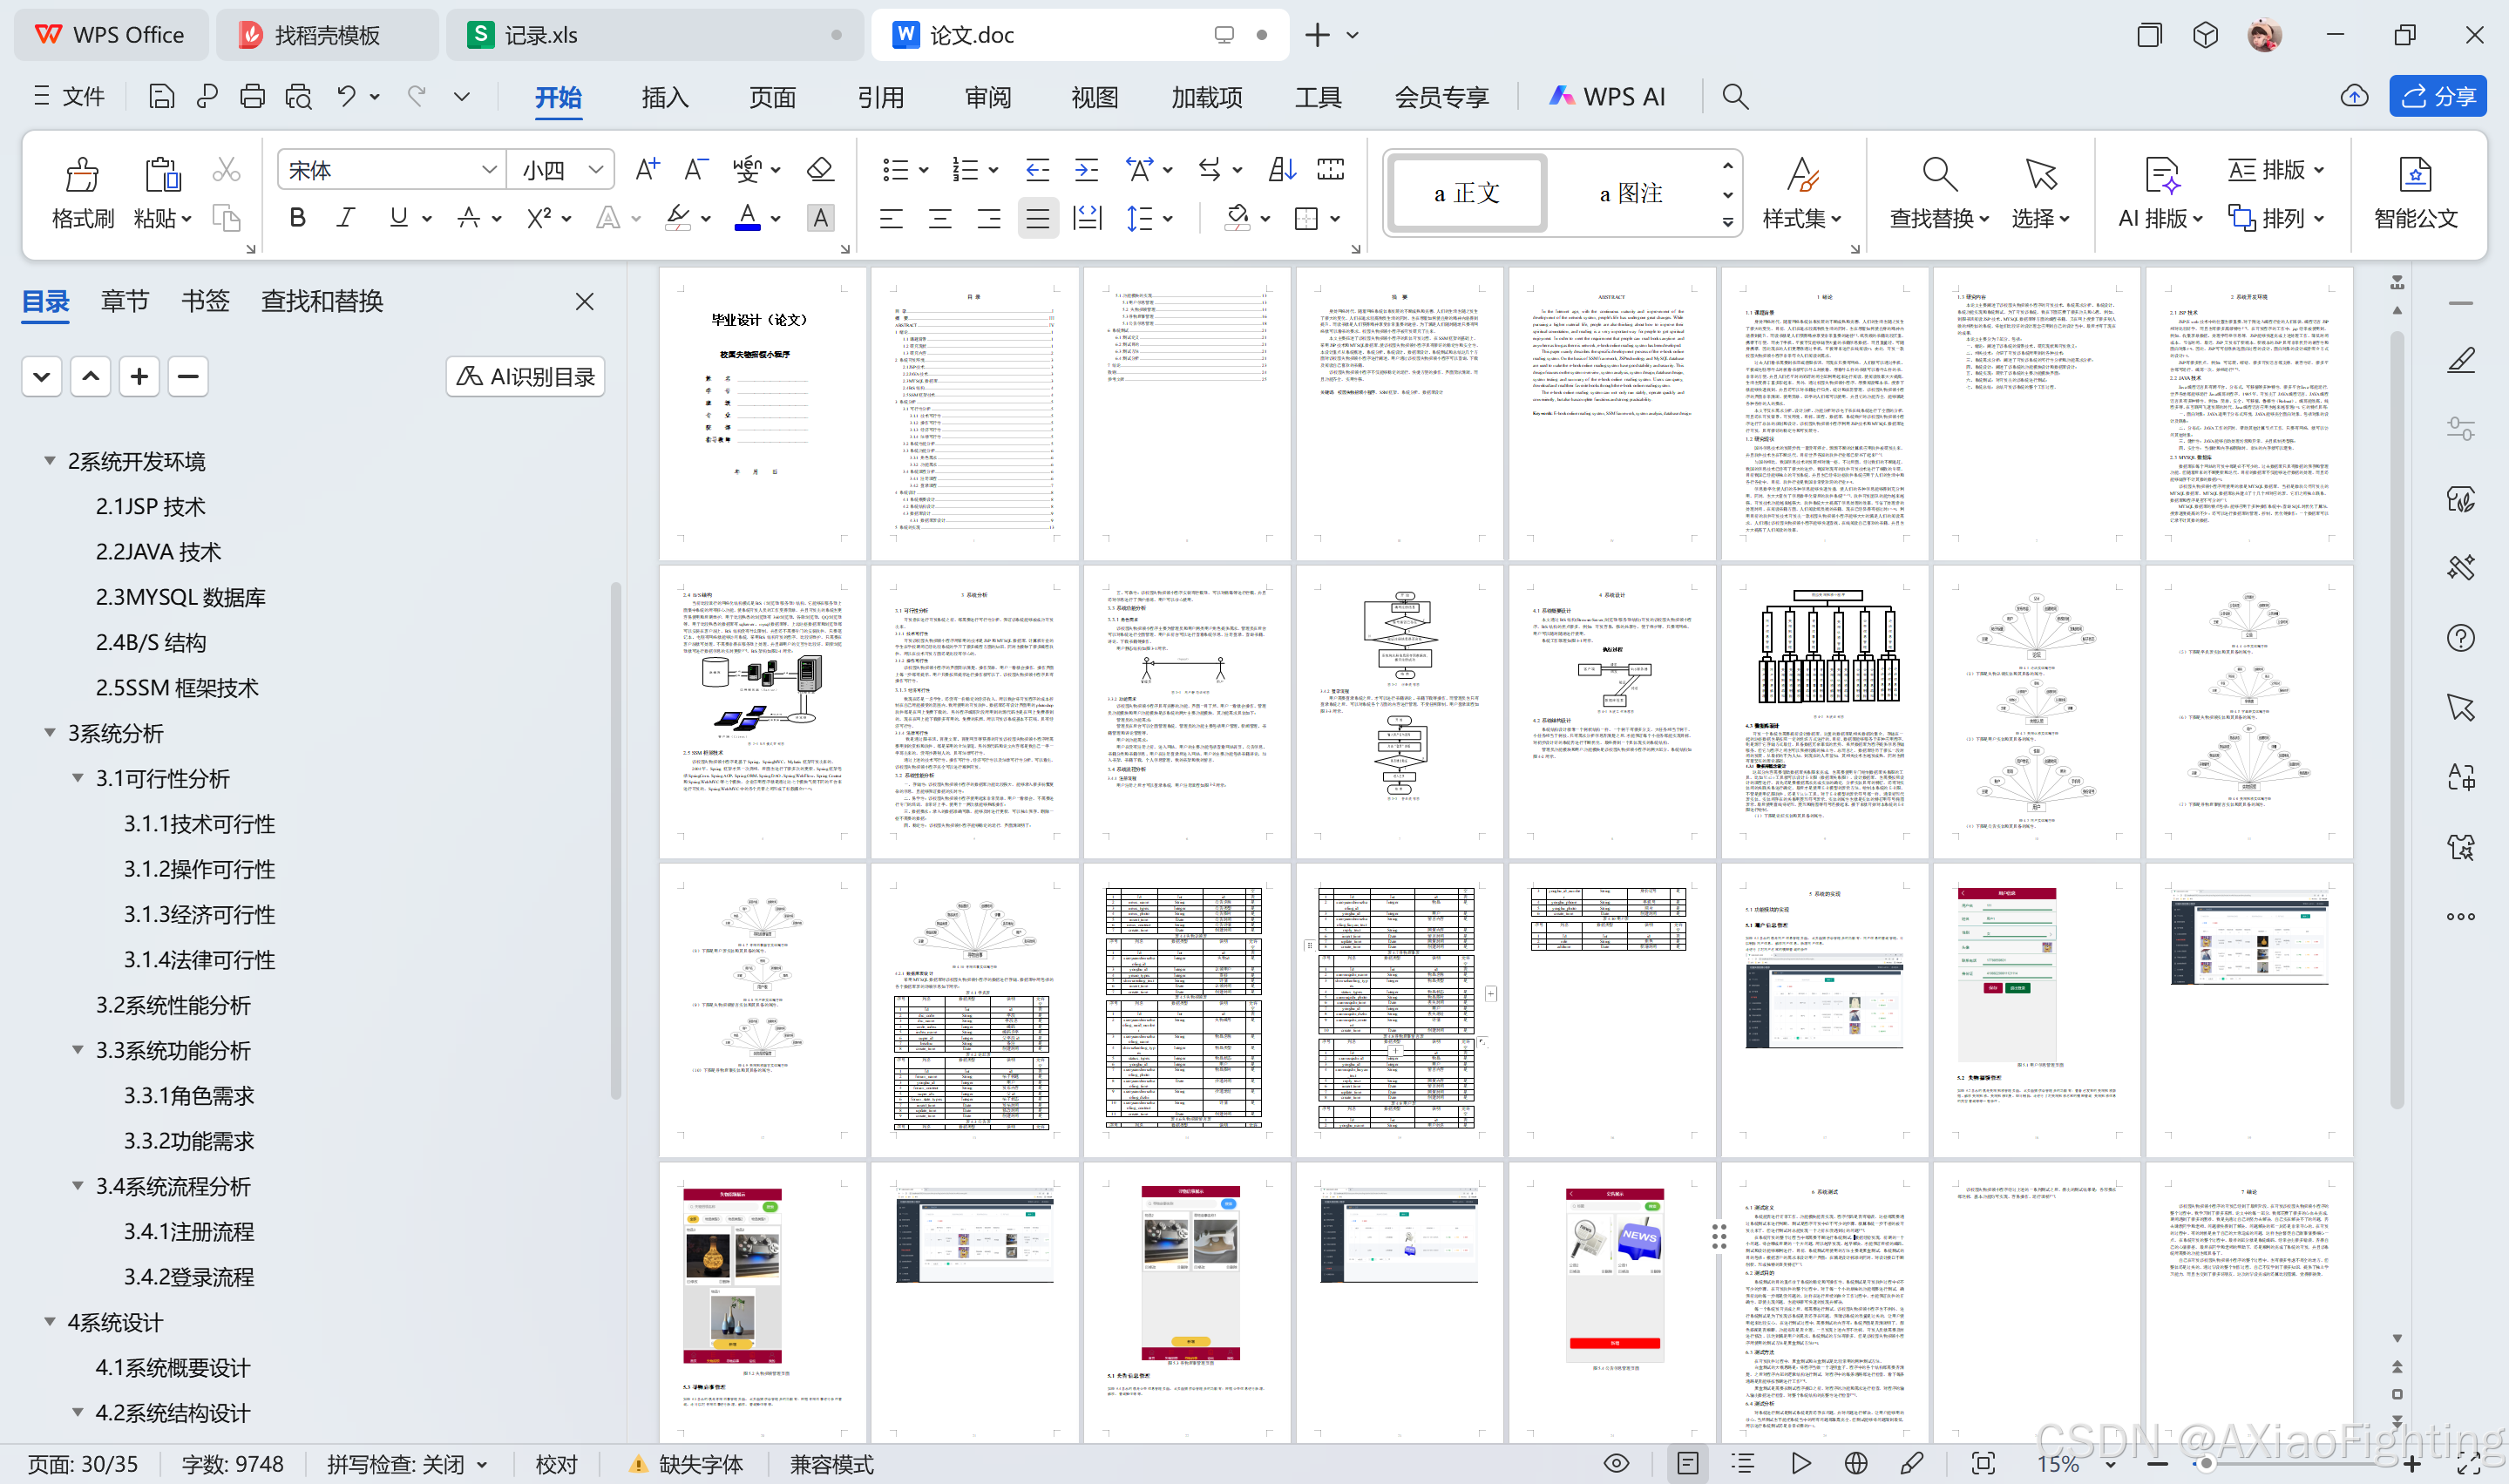Click the help question mark in right sidebar
2509x1484 pixels.
coord(2460,638)
